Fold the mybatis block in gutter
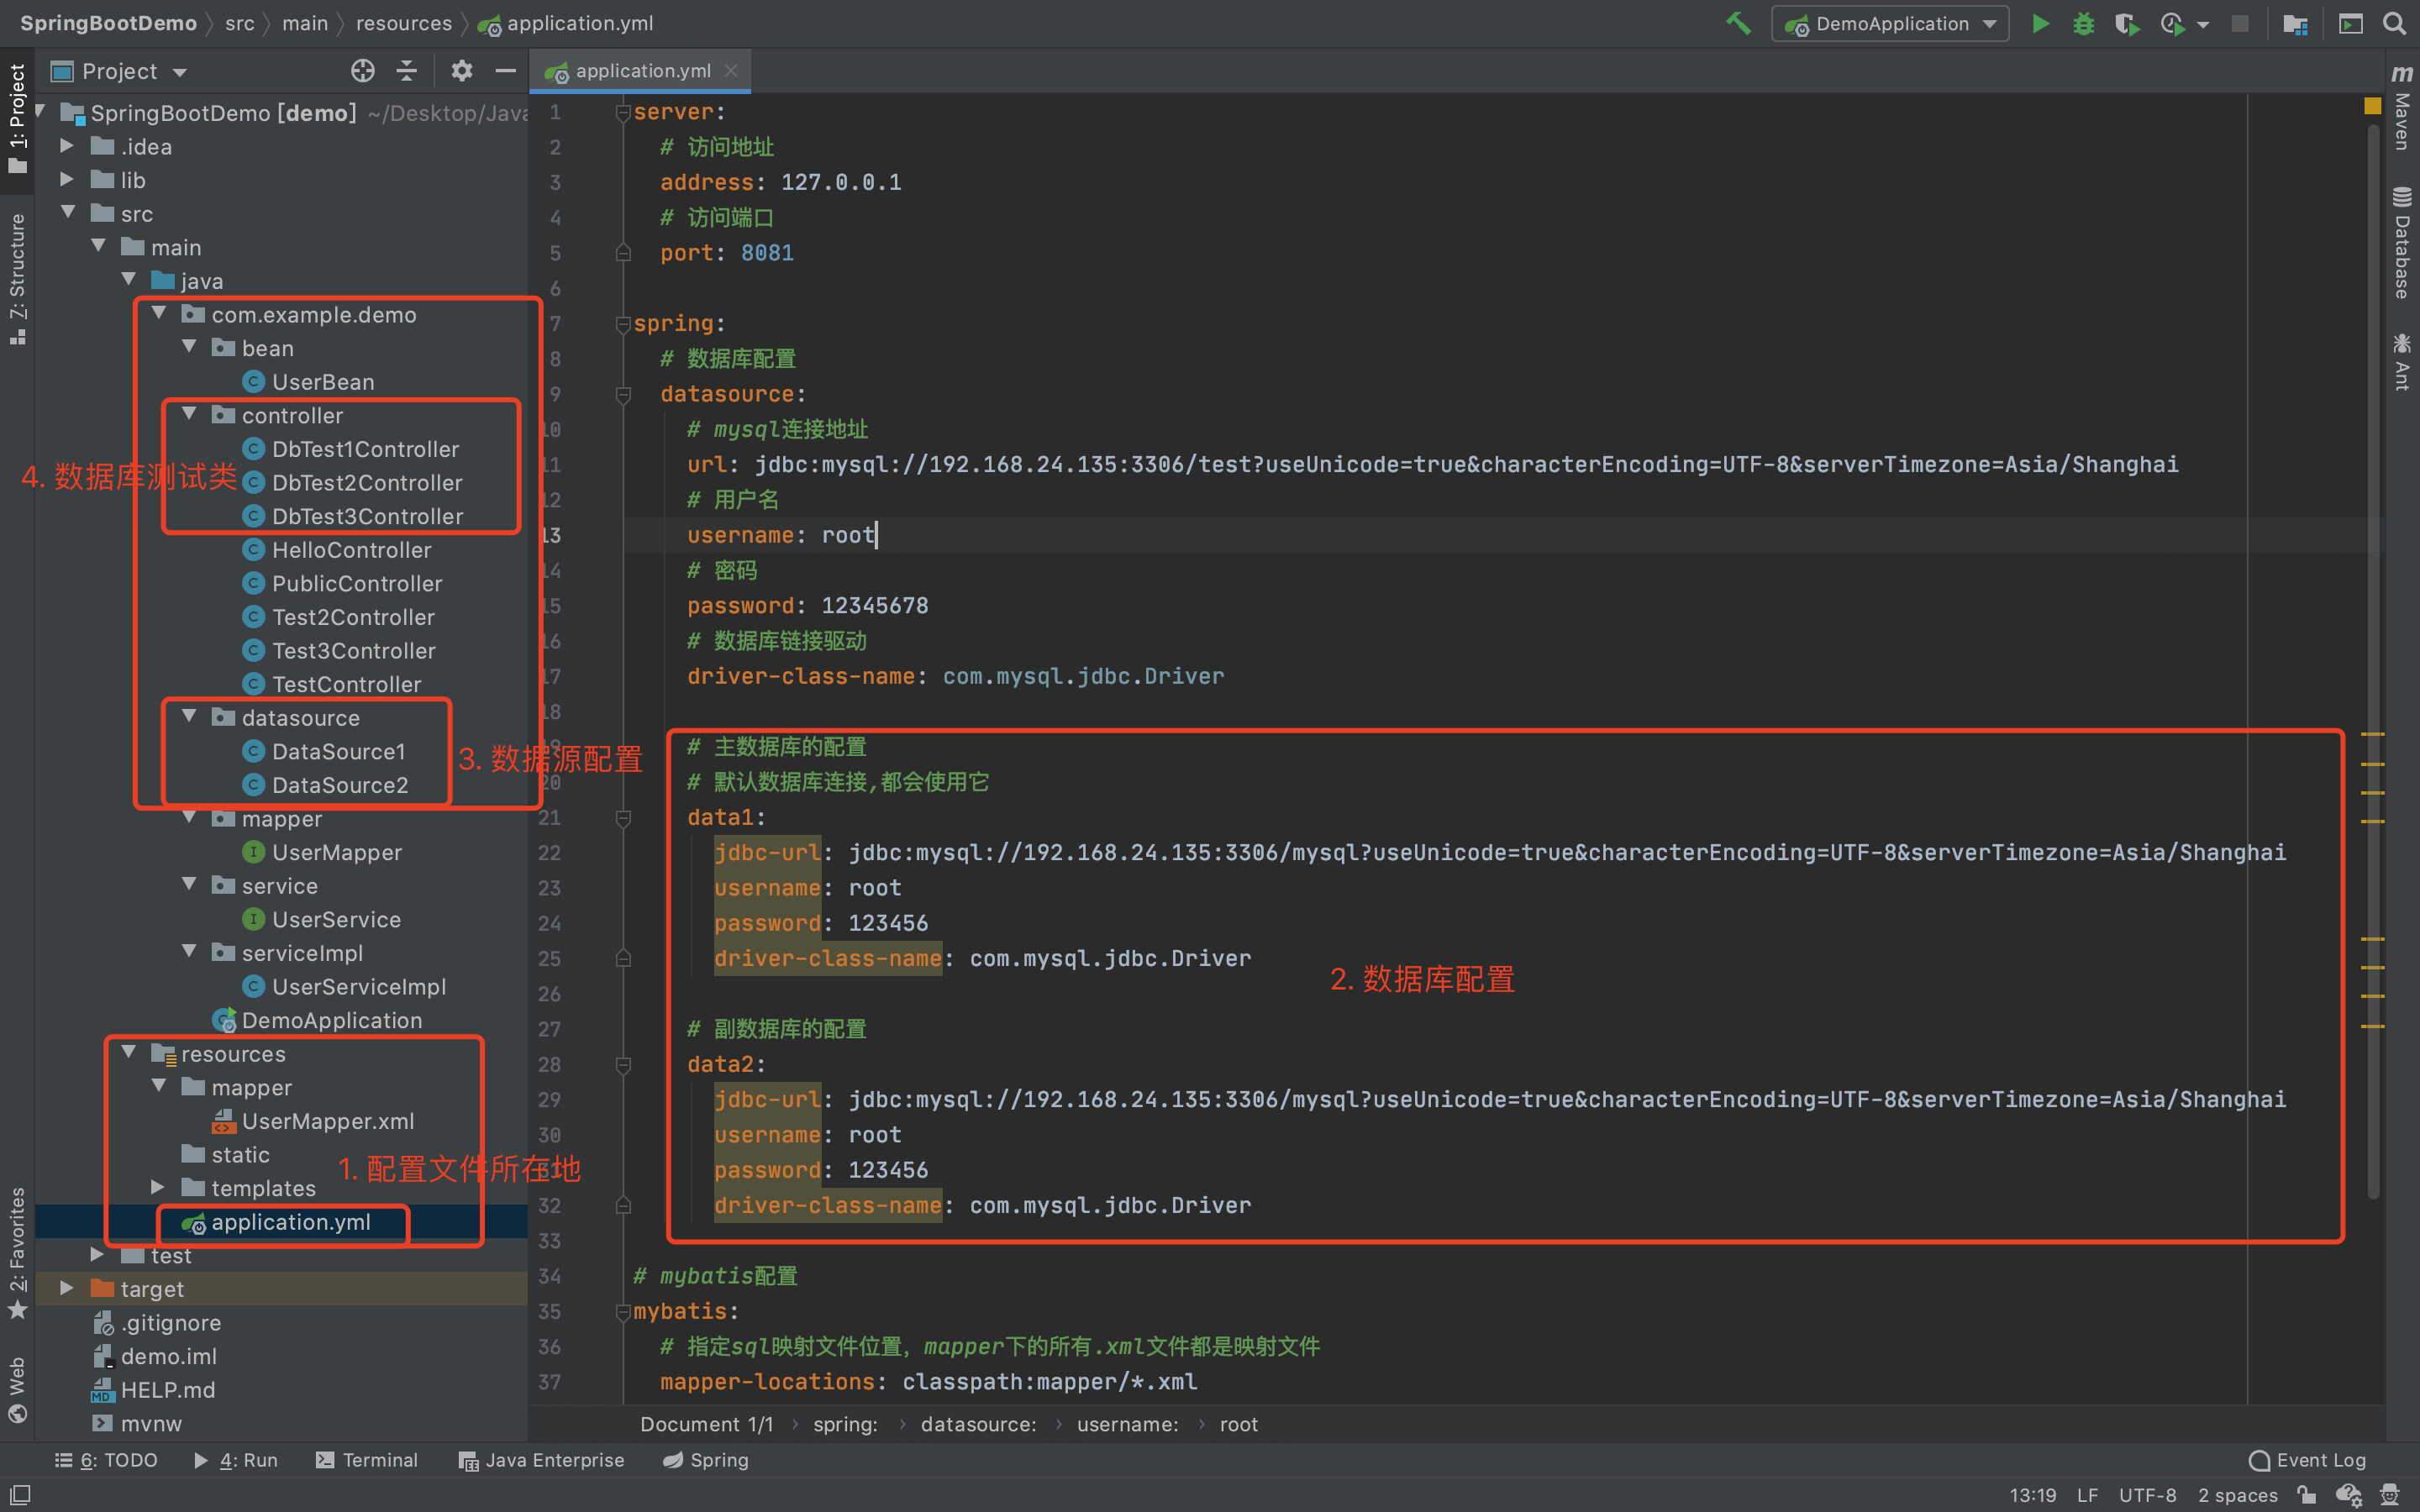The width and height of the screenshot is (2420, 1512). click(623, 1312)
